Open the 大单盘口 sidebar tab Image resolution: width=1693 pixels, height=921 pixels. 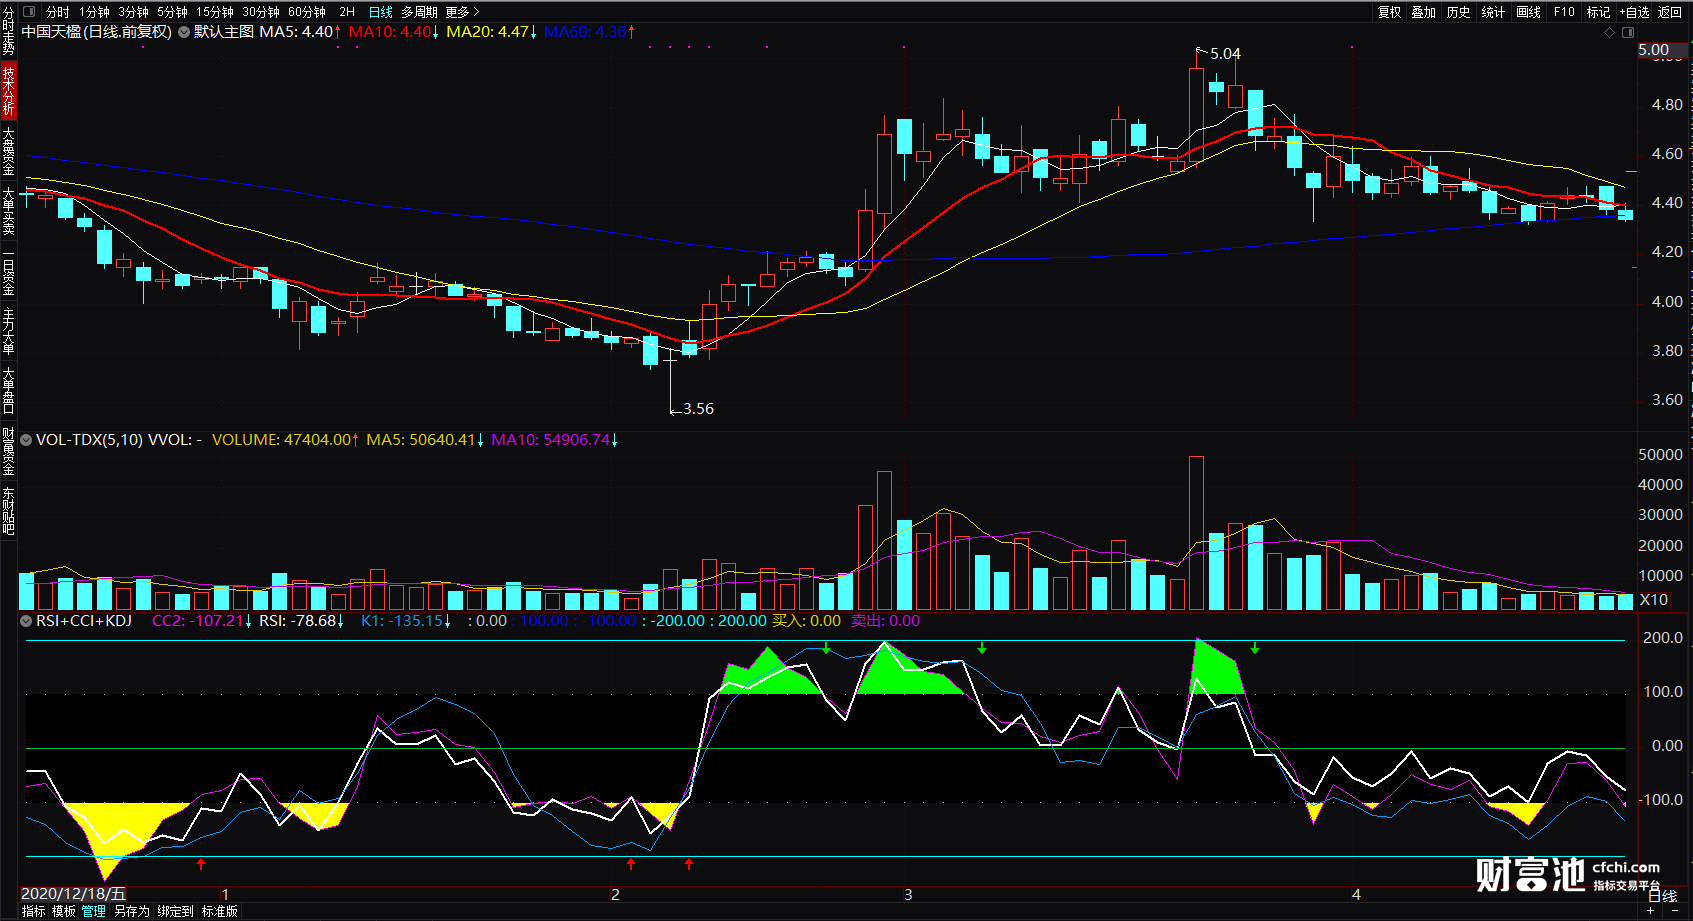(x=8, y=391)
